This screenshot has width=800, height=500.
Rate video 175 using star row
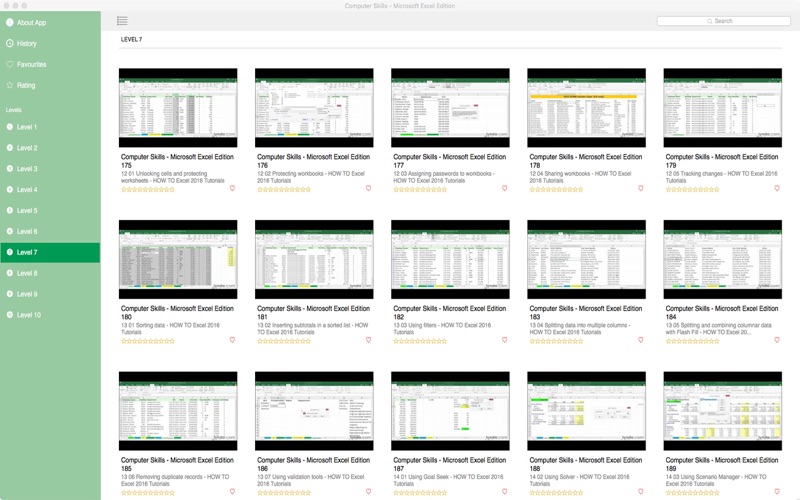click(148, 189)
